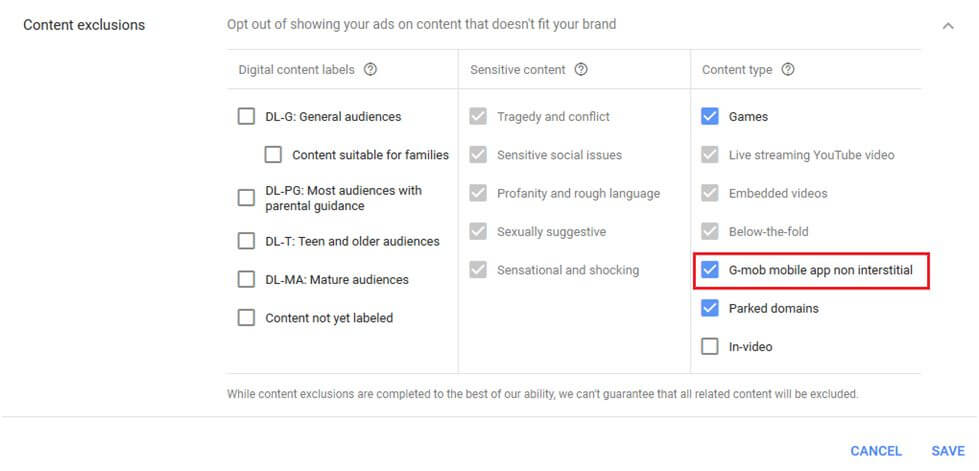This screenshot has width=979, height=471.
Task: Uncheck G-mob mobile app non interstitial
Action: [x=710, y=270]
